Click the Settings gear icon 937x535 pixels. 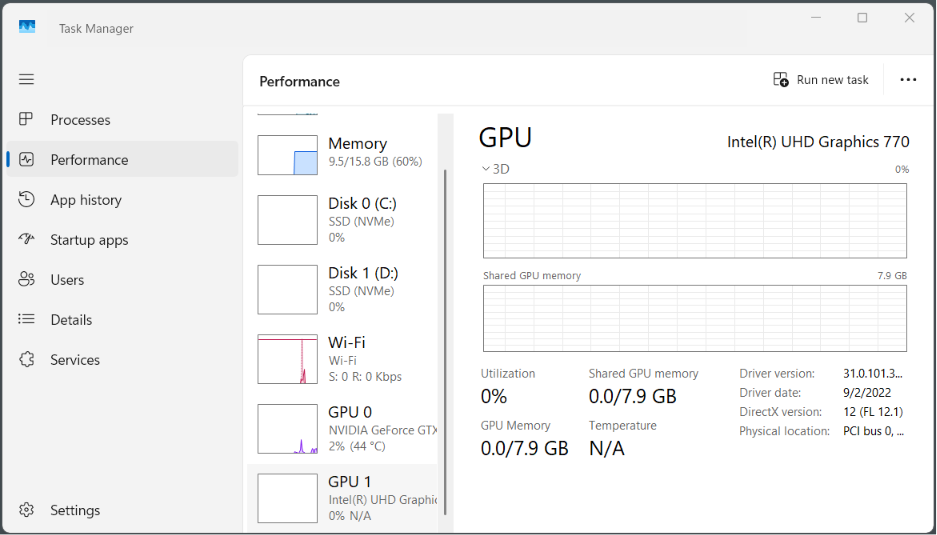pos(26,510)
